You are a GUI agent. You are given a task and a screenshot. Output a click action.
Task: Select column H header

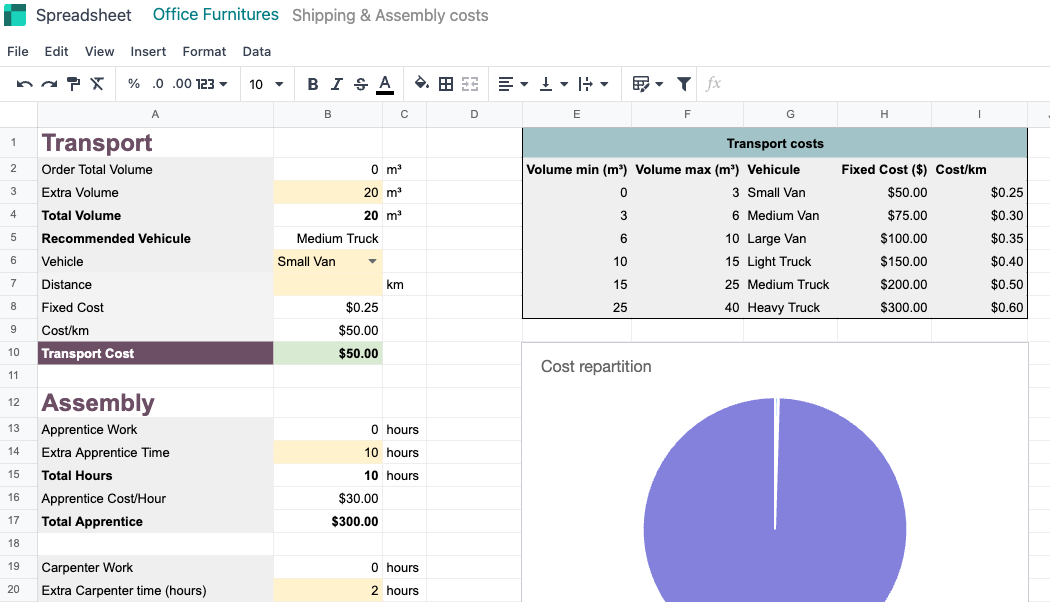(x=884, y=115)
